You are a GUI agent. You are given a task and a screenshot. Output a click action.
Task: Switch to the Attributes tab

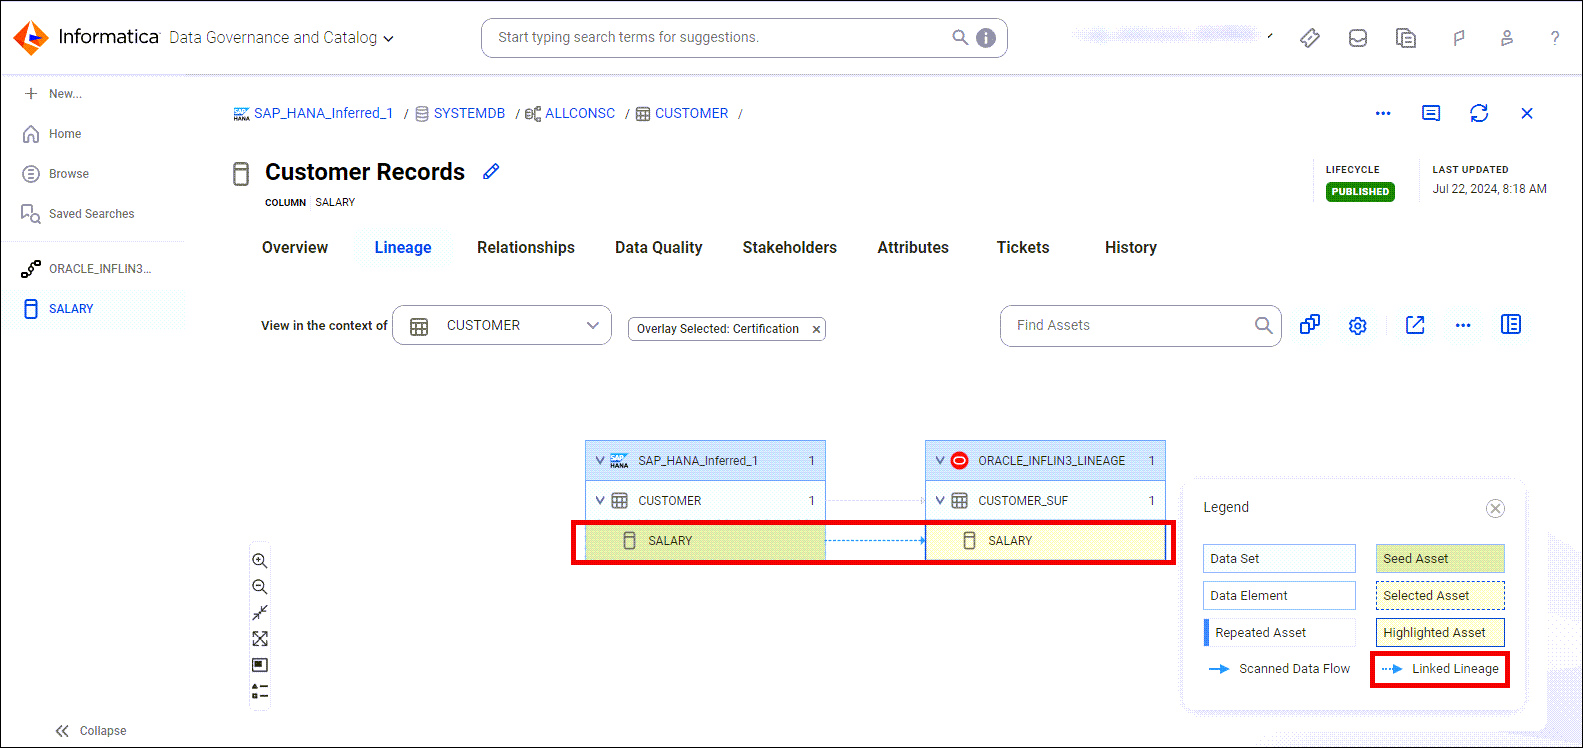point(913,247)
